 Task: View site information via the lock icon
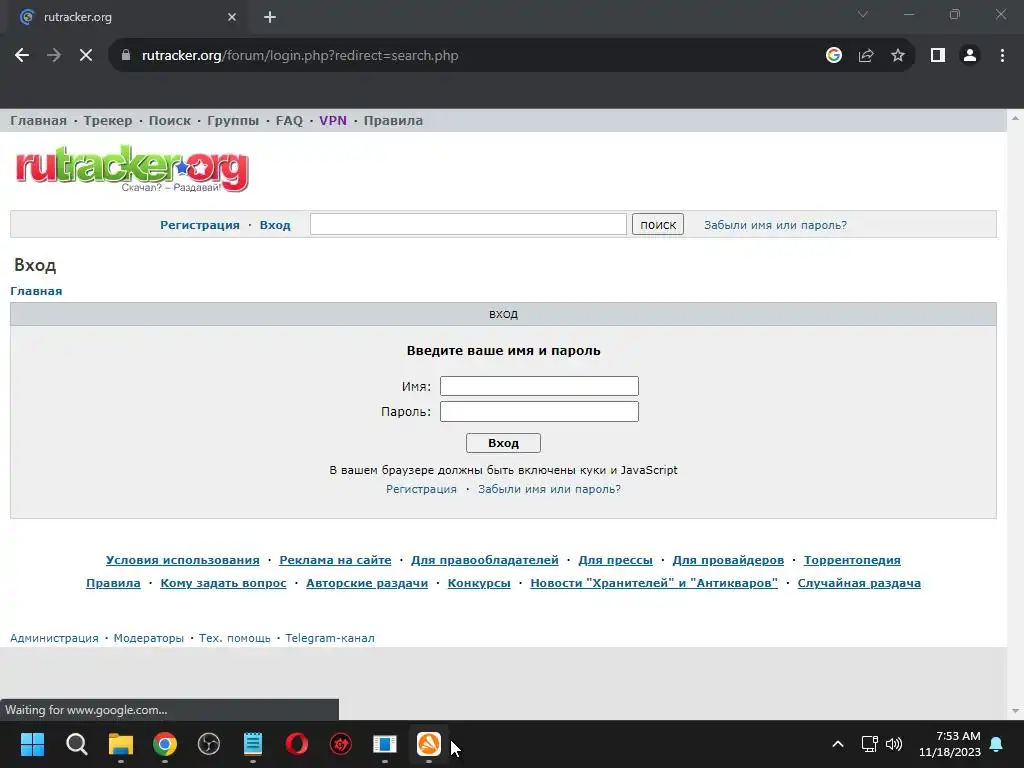[126, 56]
